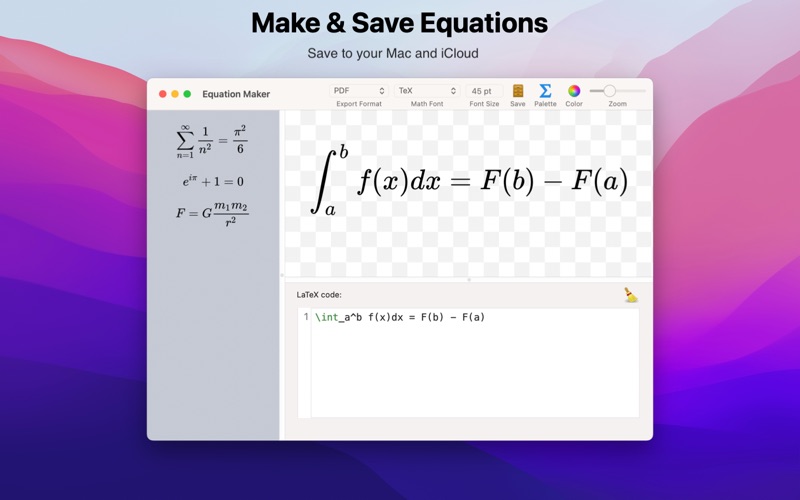The height and width of the screenshot is (500, 800).
Task: Click the yellow minimize window button
Action: pyautogui.click(x=175, y=94)
